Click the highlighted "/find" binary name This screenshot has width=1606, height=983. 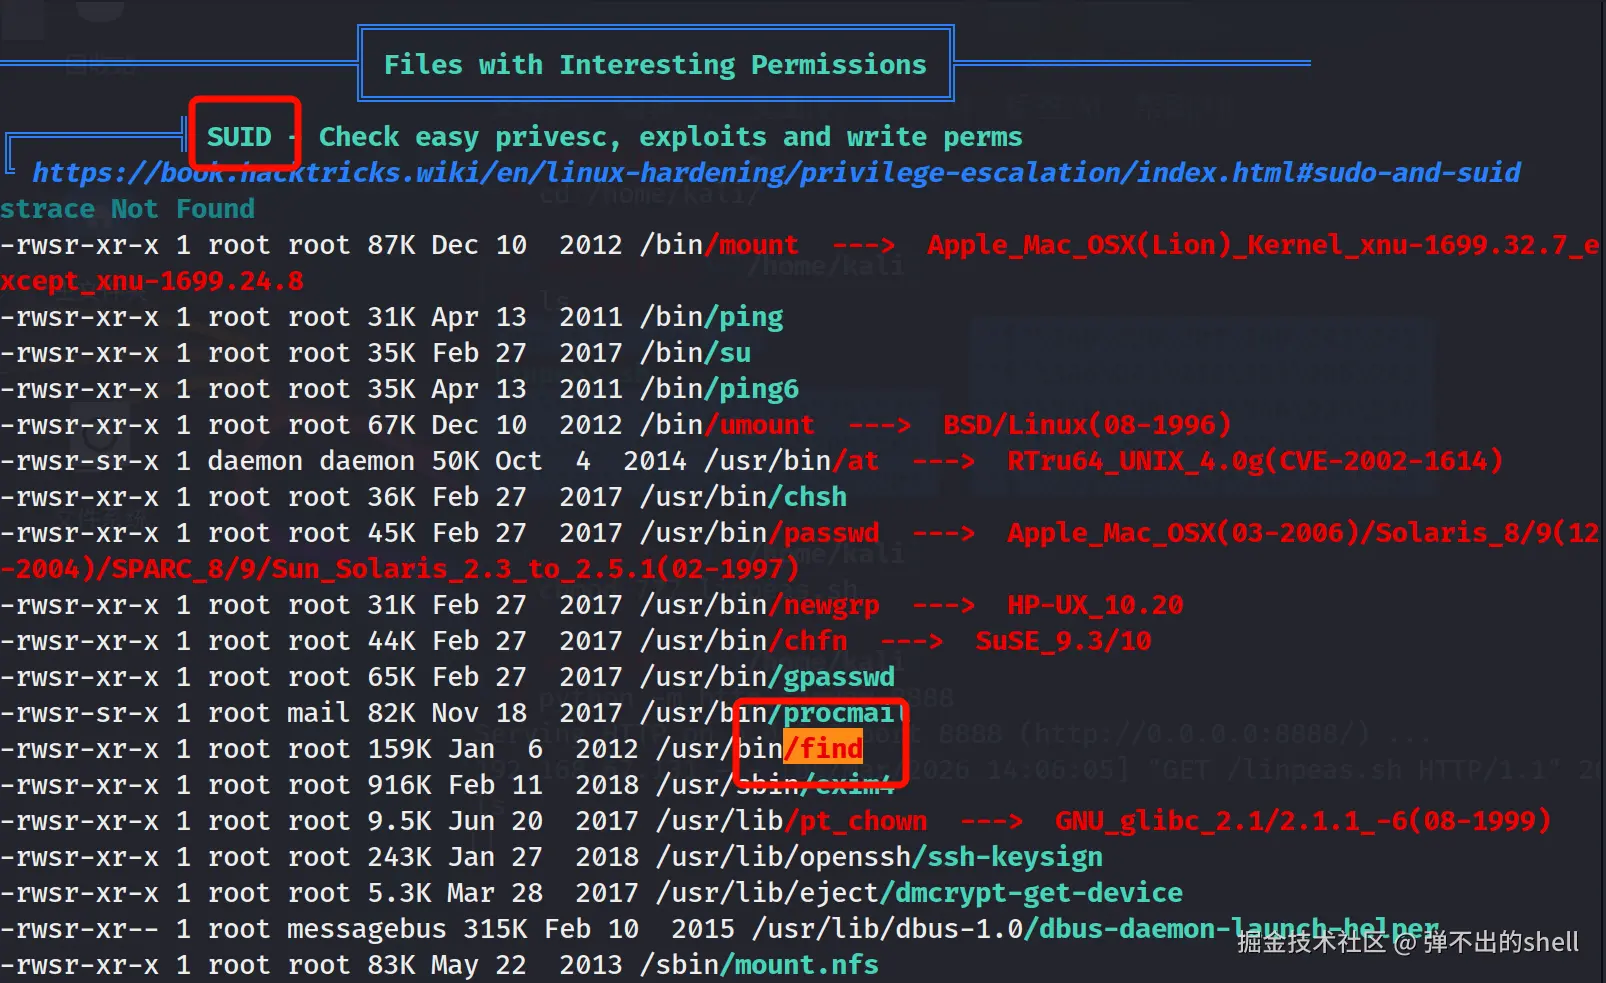pos(823,749)
